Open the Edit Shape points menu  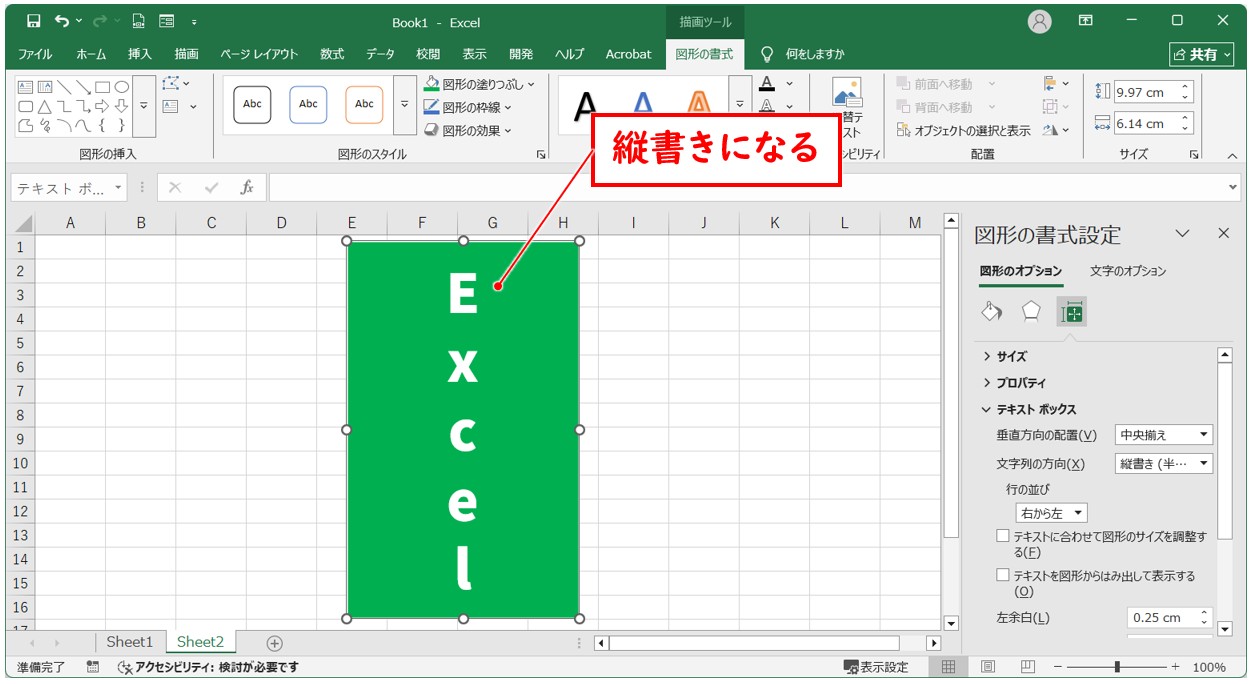click(x=176, y=83)
